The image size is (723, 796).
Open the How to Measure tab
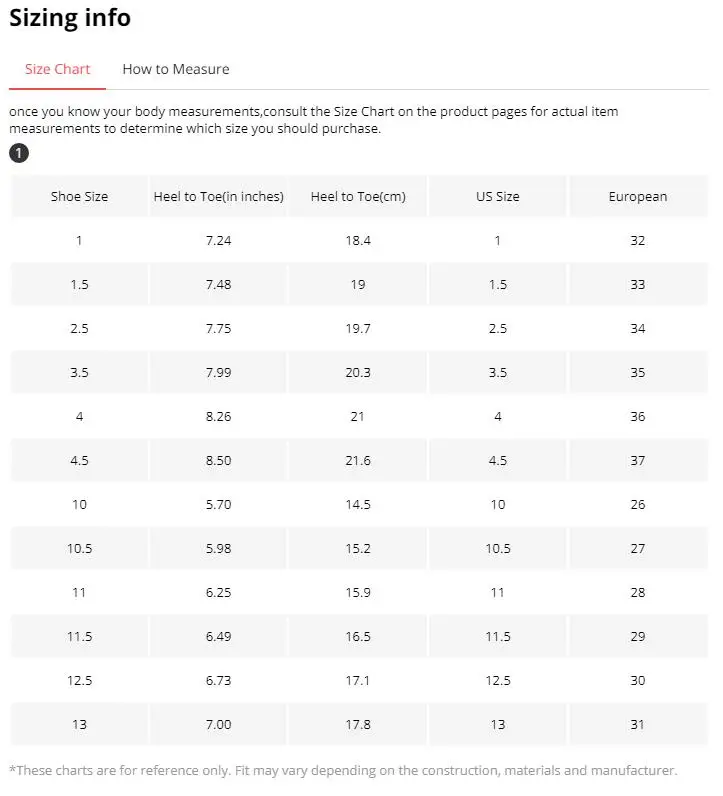tap(176, 69)
